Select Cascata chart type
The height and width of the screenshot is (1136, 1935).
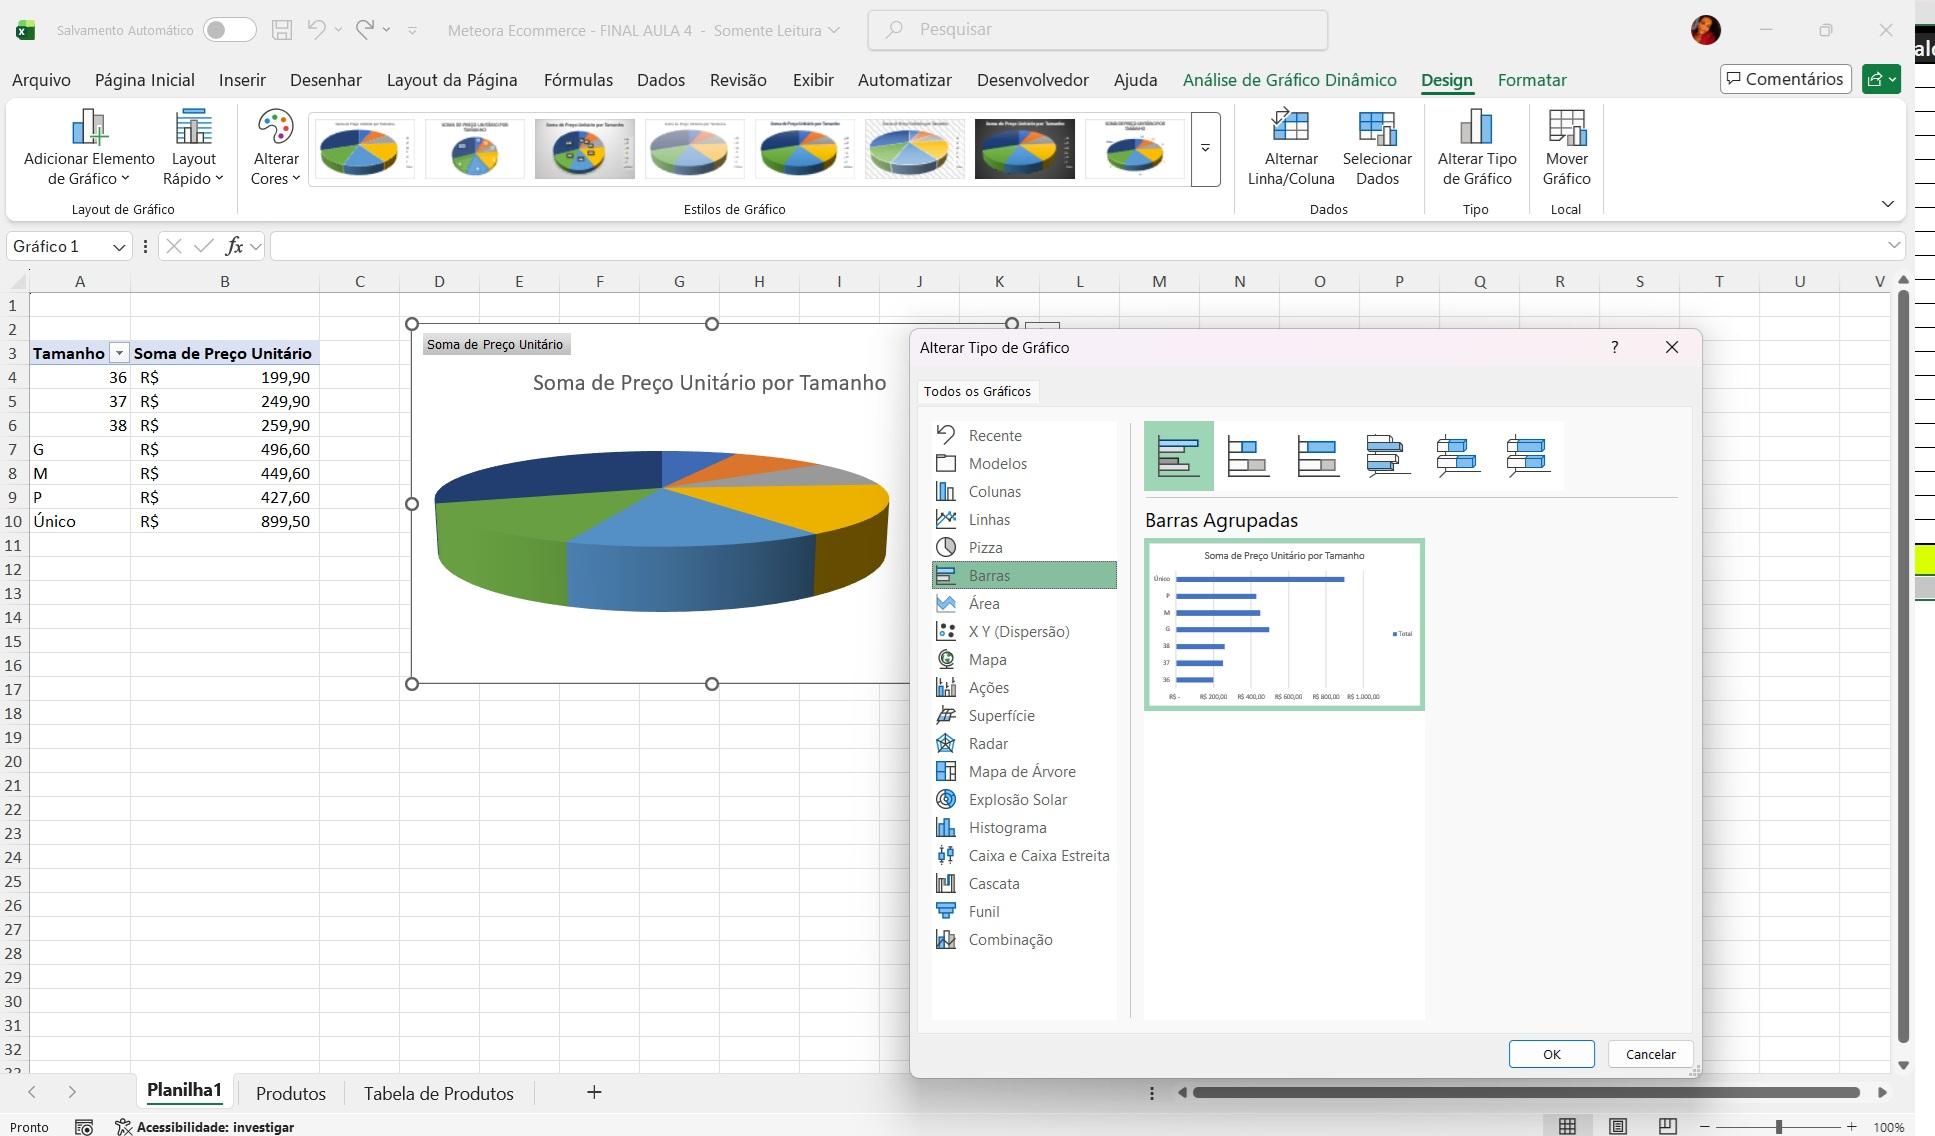click(993, 884)
